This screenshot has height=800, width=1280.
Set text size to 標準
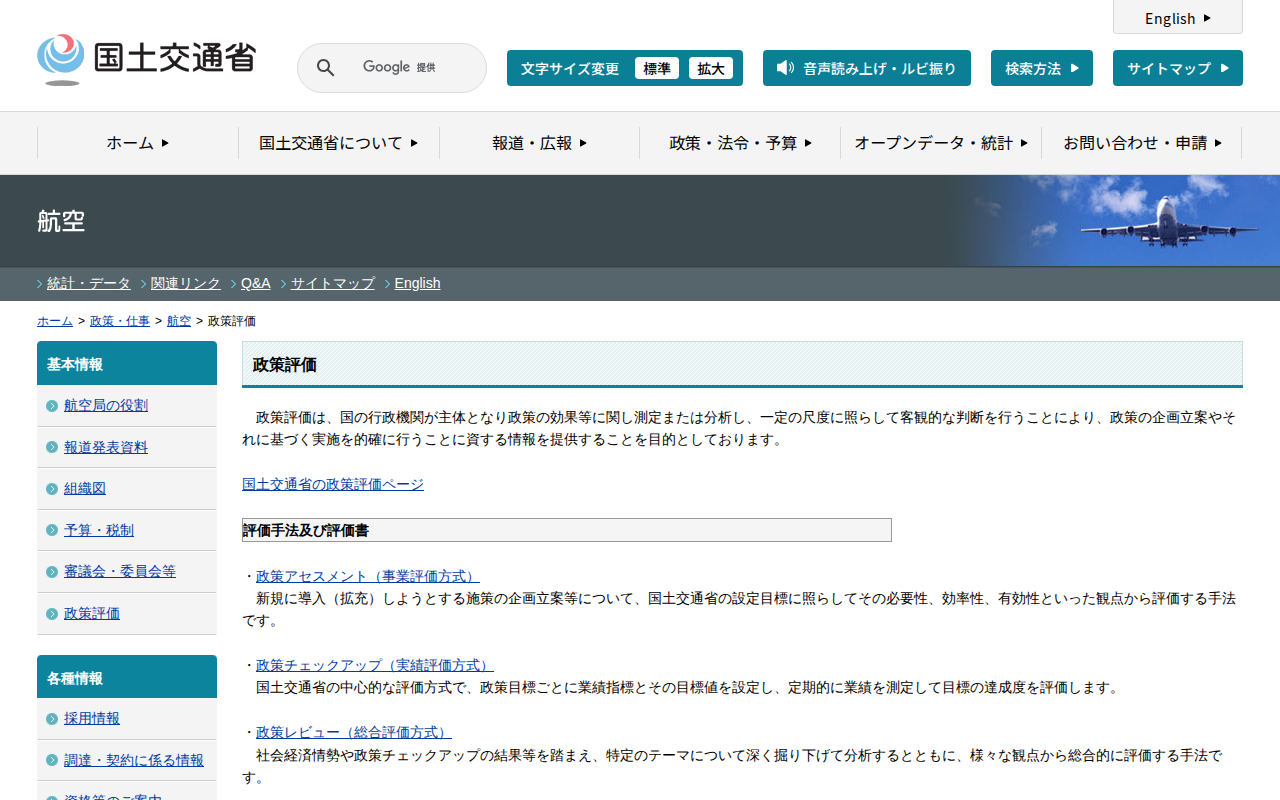pyautogui.click(x=656, y=68)
